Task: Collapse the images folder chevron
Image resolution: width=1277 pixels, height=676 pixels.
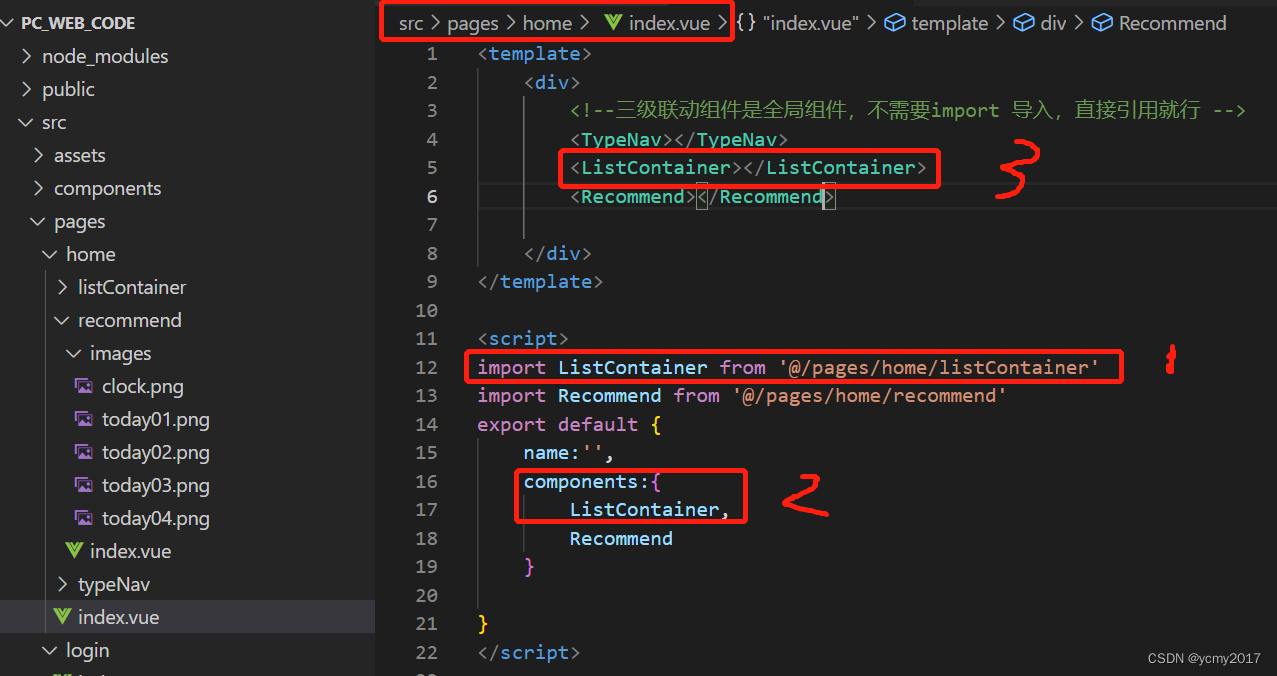Action: pos(74,353)
